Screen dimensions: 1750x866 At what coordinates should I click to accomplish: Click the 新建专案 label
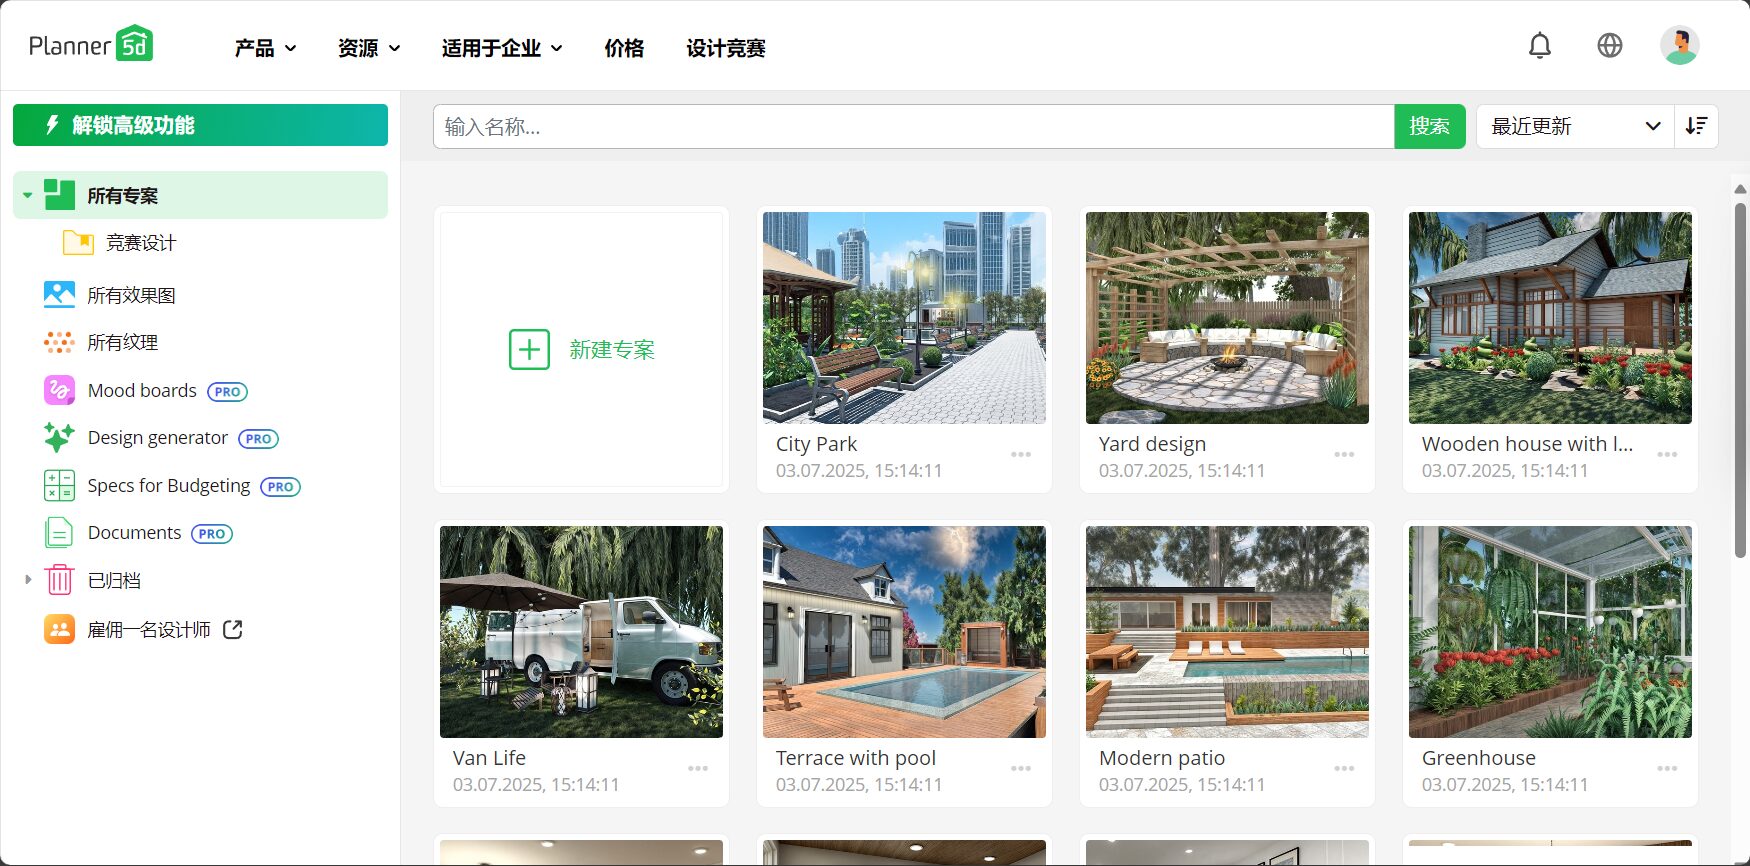point(612,349)
